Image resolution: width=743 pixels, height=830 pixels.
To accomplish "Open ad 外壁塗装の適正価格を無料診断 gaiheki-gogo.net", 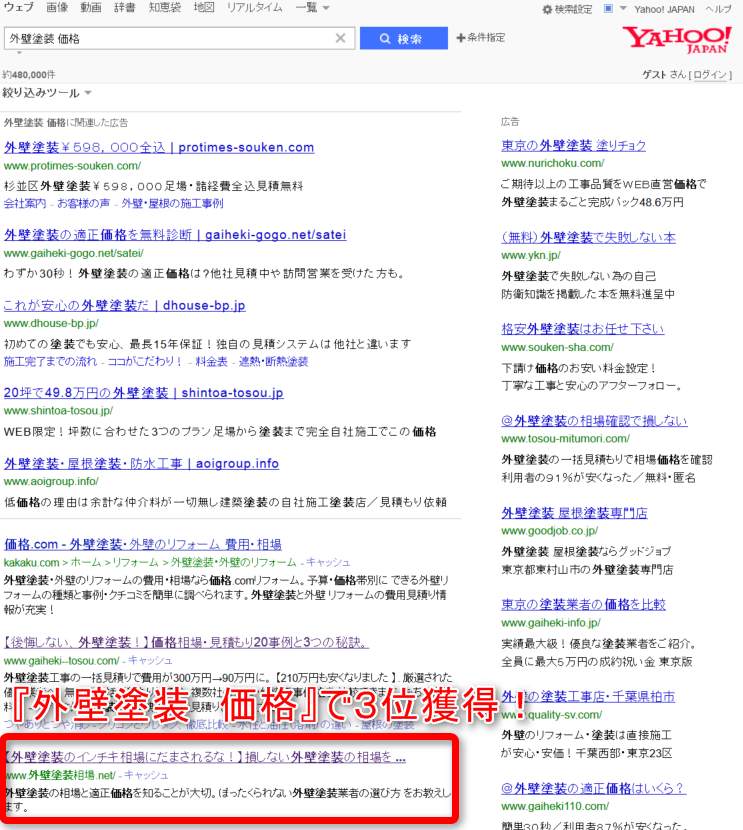I will (175, 234).
